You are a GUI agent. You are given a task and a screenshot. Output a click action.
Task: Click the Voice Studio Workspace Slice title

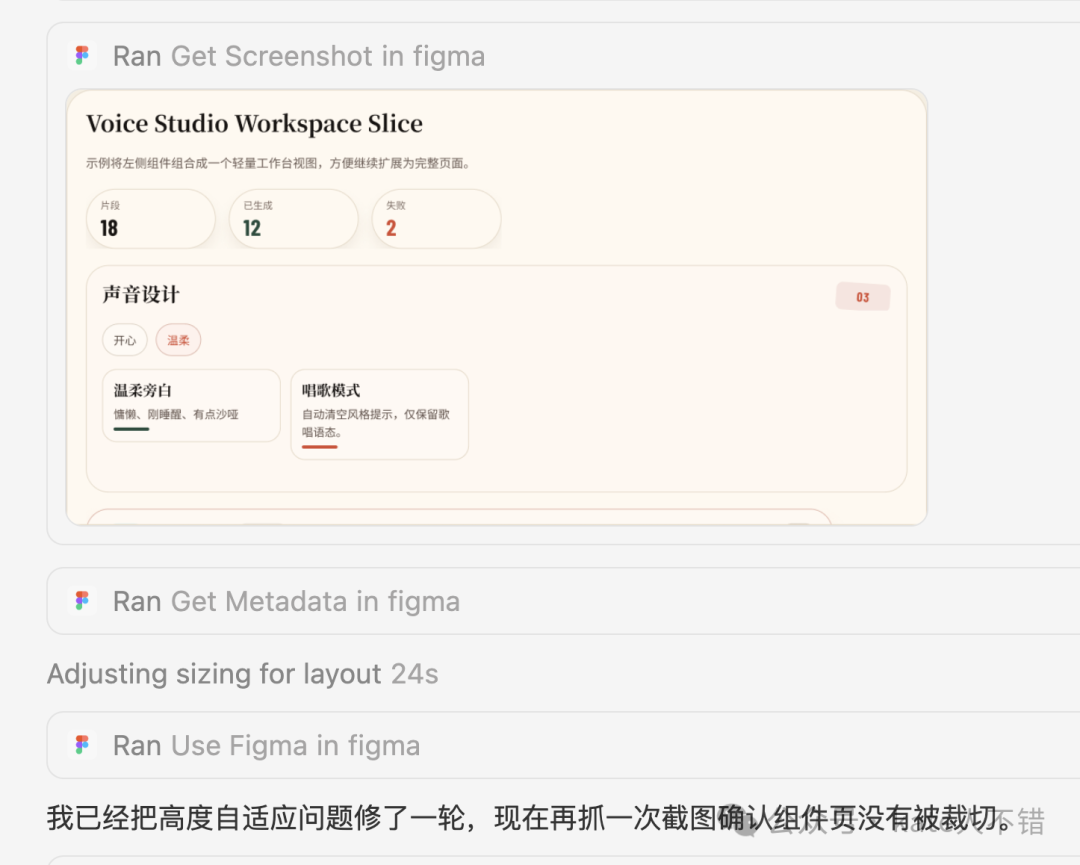(x=254, y=124)
